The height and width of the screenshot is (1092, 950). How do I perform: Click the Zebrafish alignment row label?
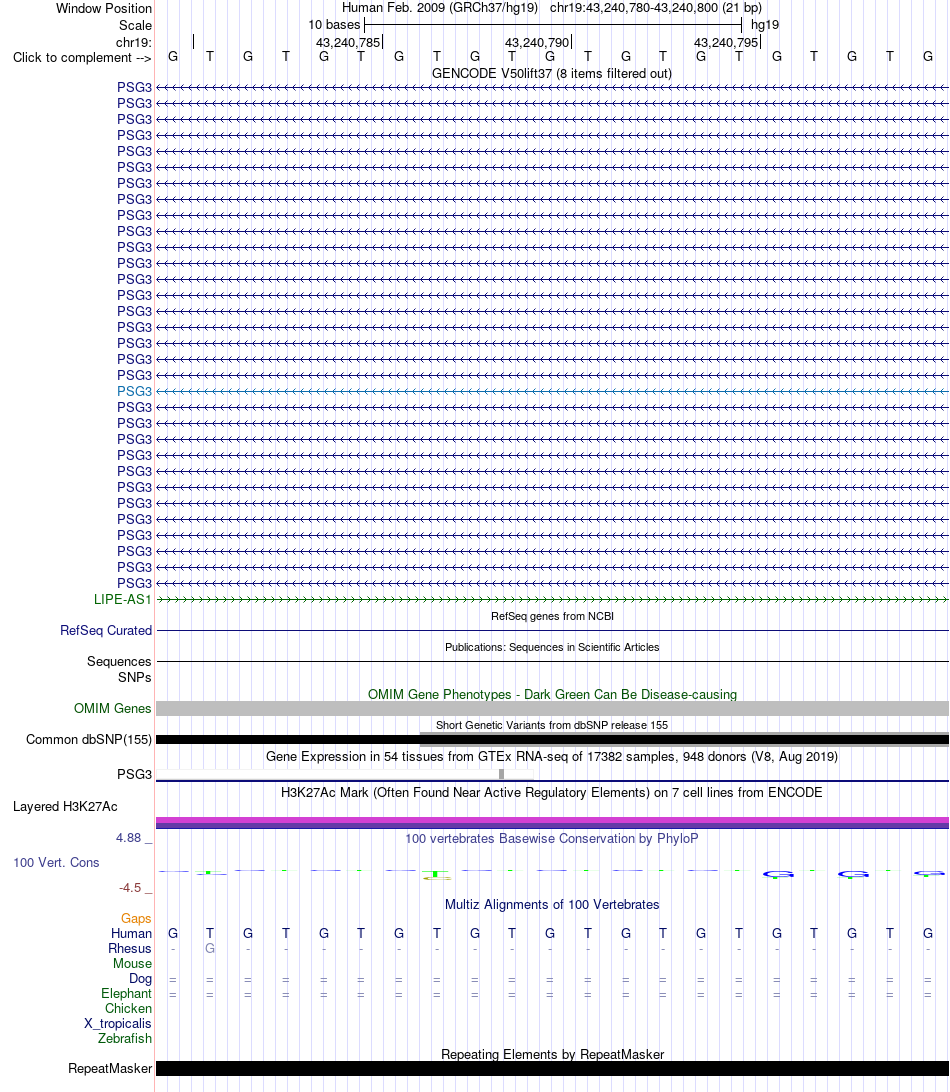click(x=125, y=1038)
